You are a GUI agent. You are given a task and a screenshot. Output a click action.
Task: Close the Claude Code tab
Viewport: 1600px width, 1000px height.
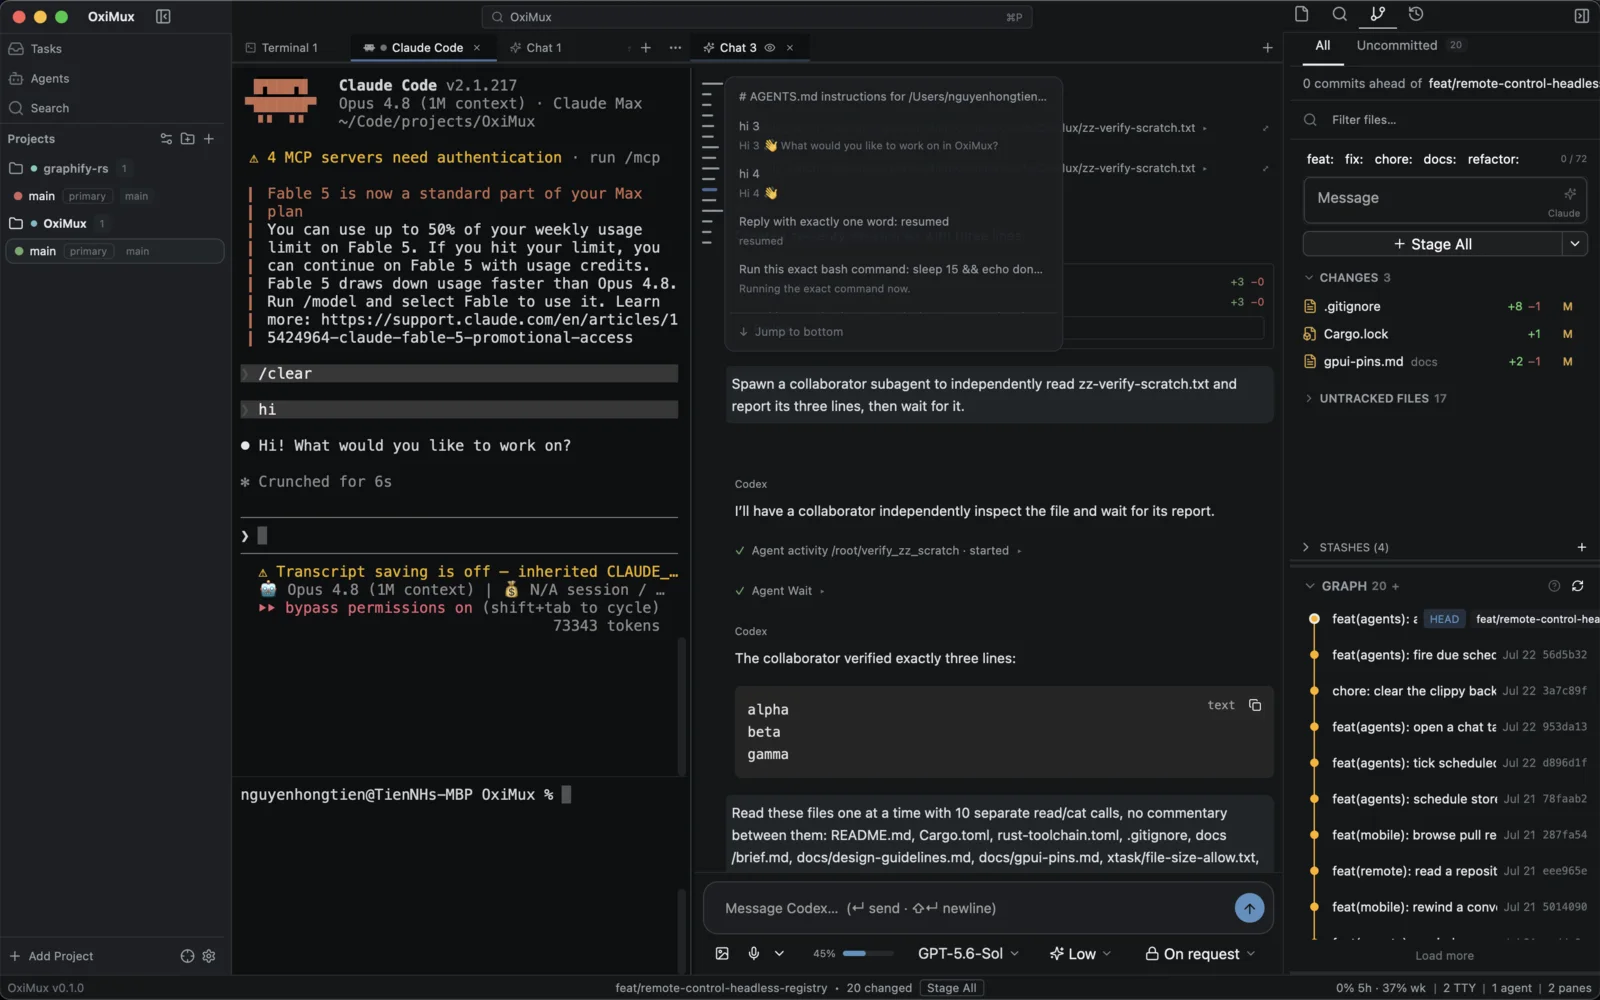[477, 48]
